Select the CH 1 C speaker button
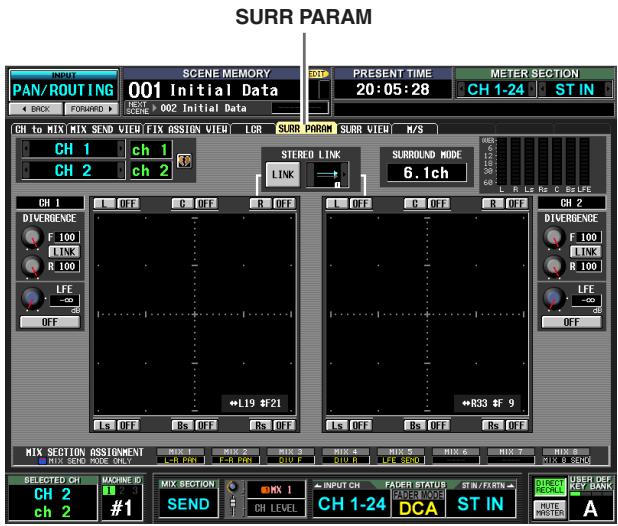This screenshot has width=618, height=526. [182, 204]
